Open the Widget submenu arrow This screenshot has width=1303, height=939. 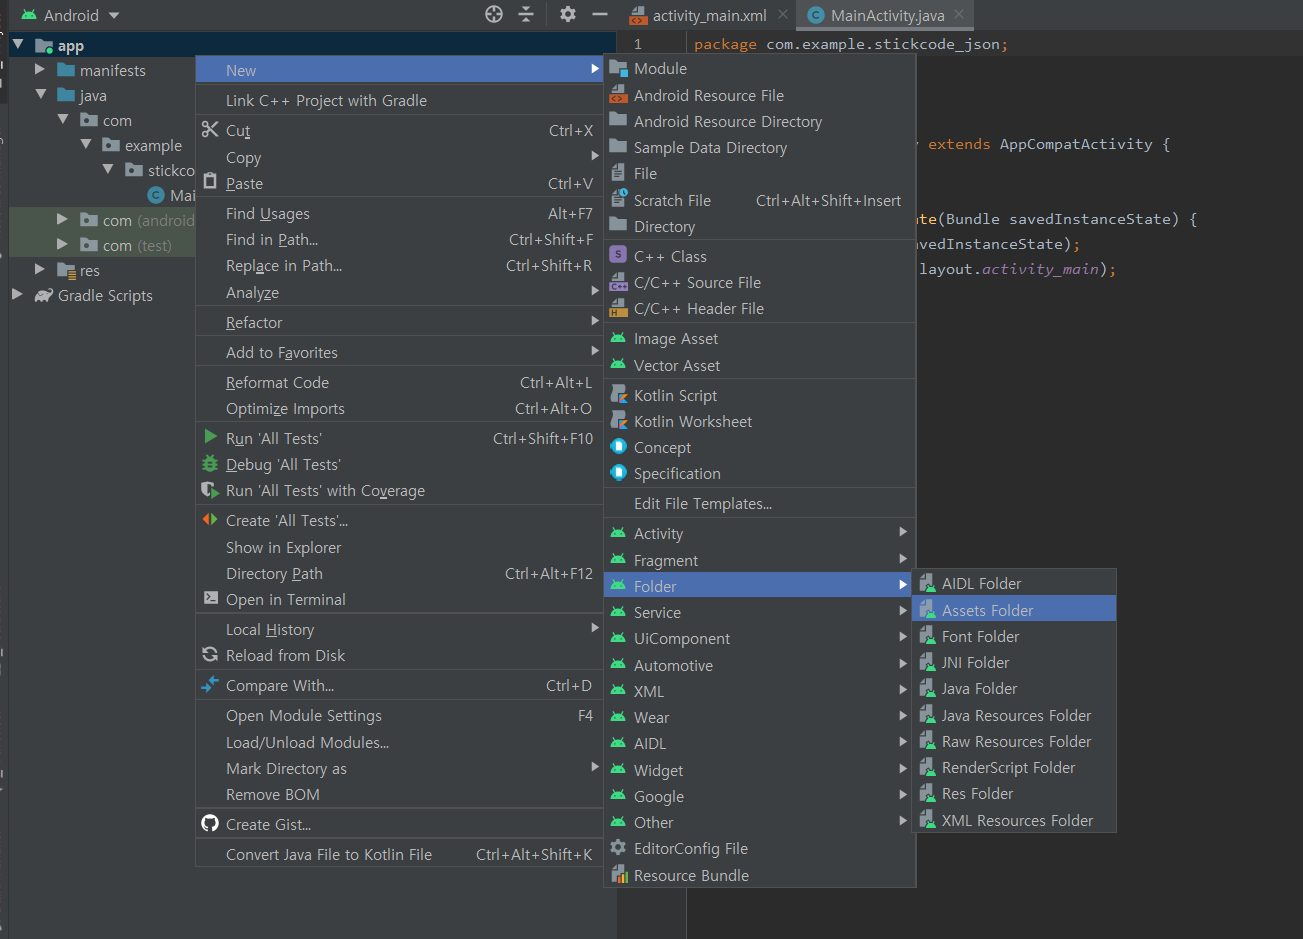click(903, 768)
